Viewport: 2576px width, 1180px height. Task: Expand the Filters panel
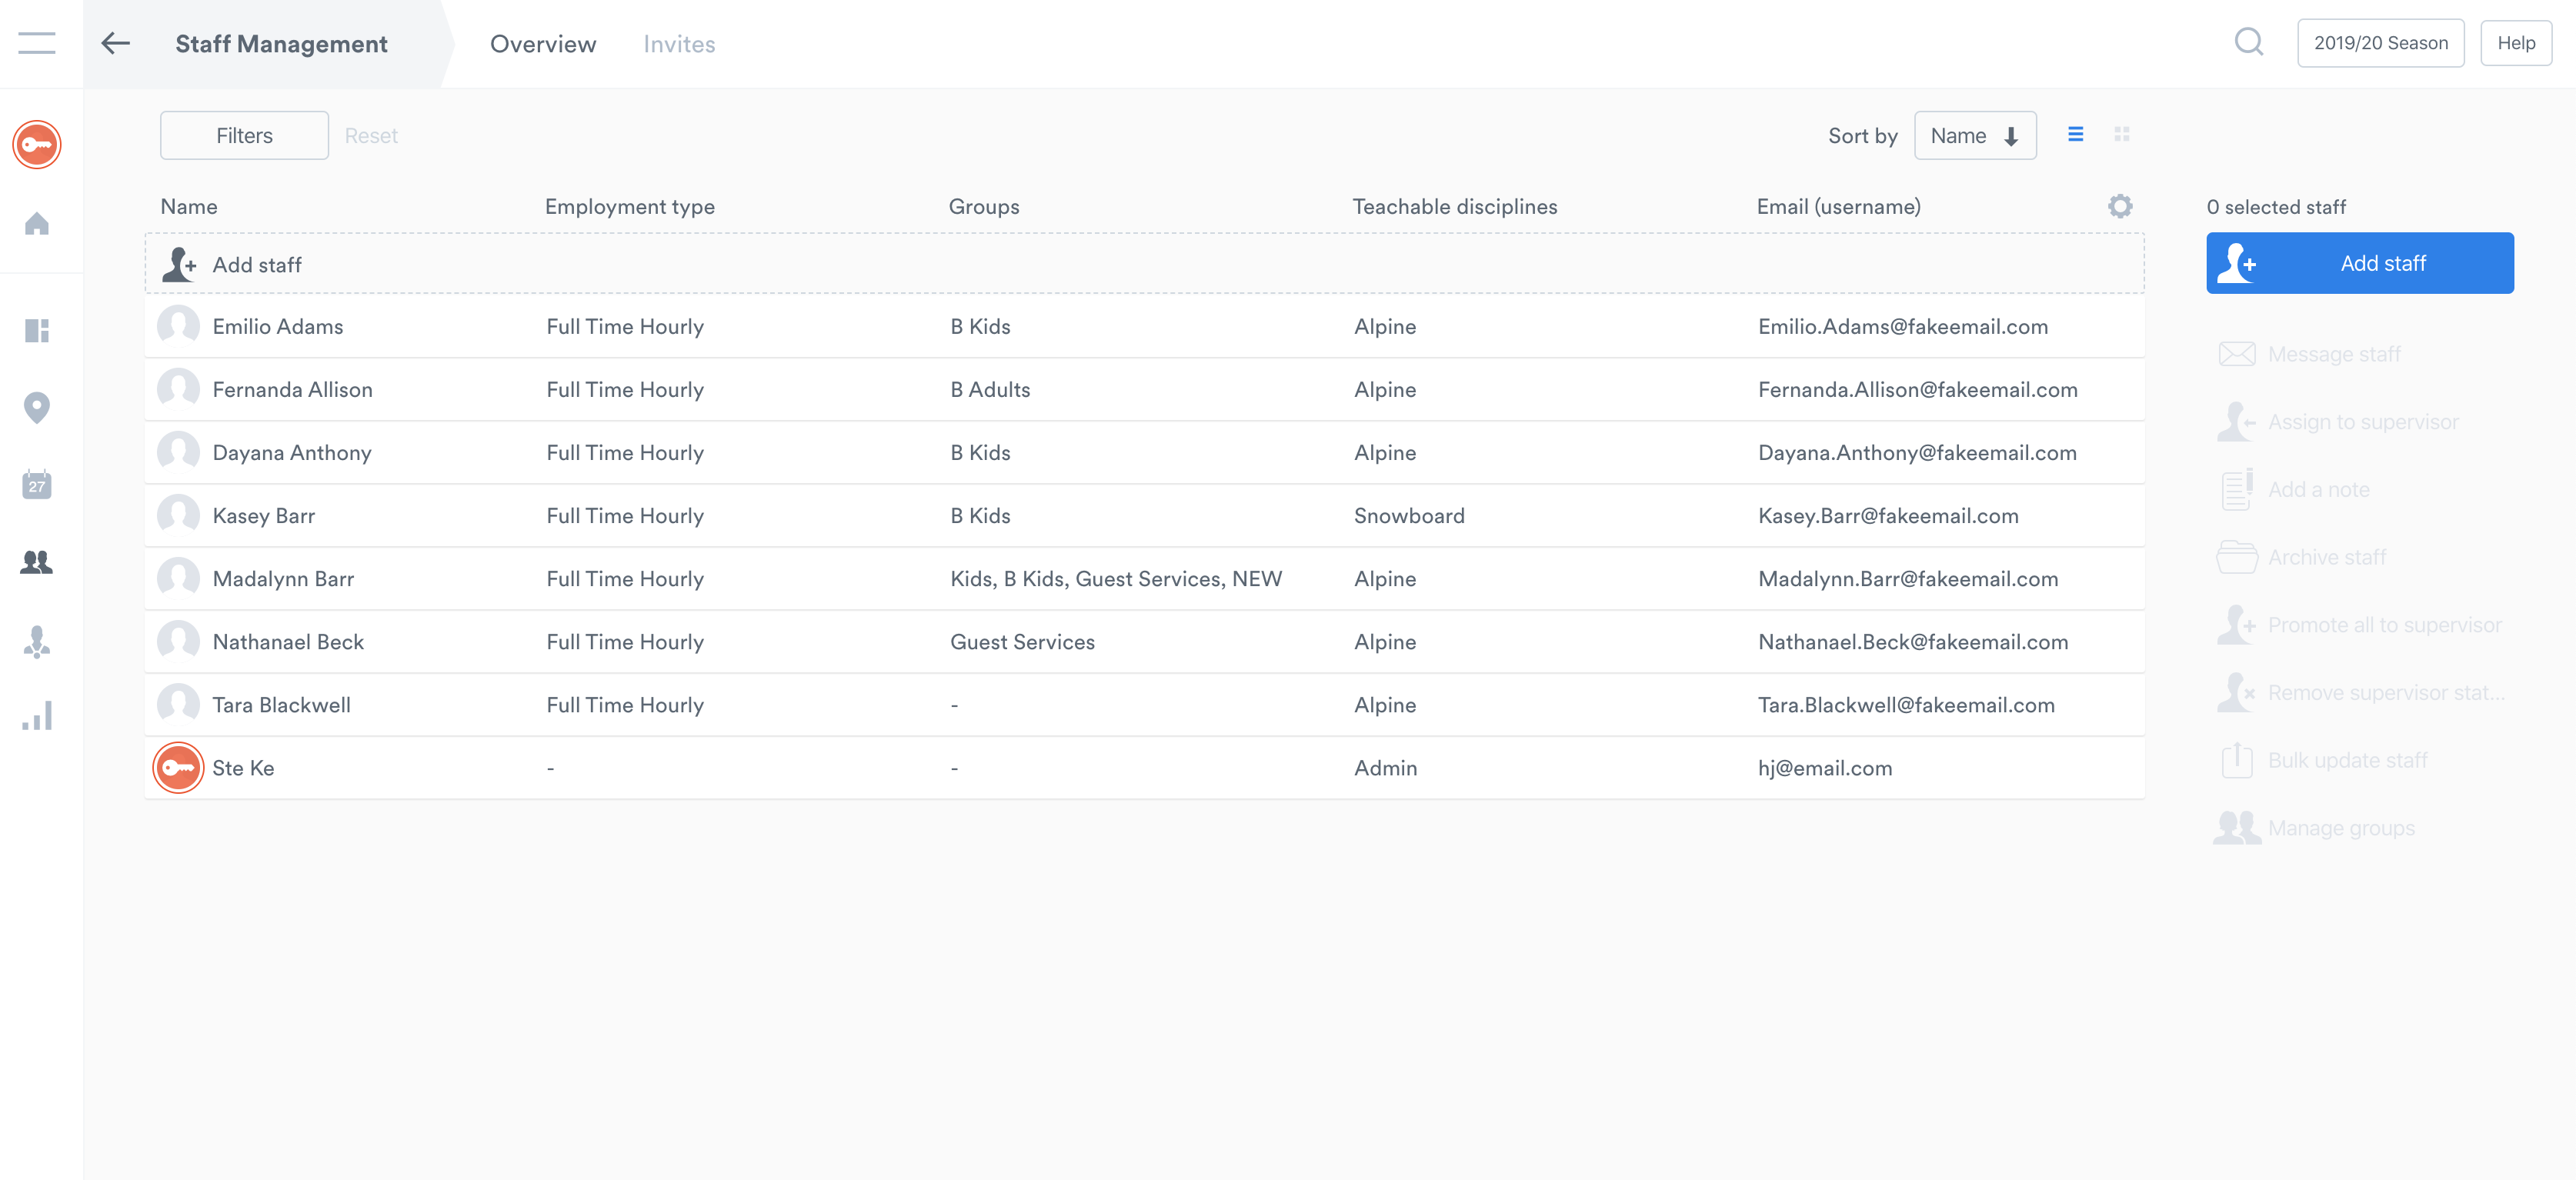coord(244,135)
